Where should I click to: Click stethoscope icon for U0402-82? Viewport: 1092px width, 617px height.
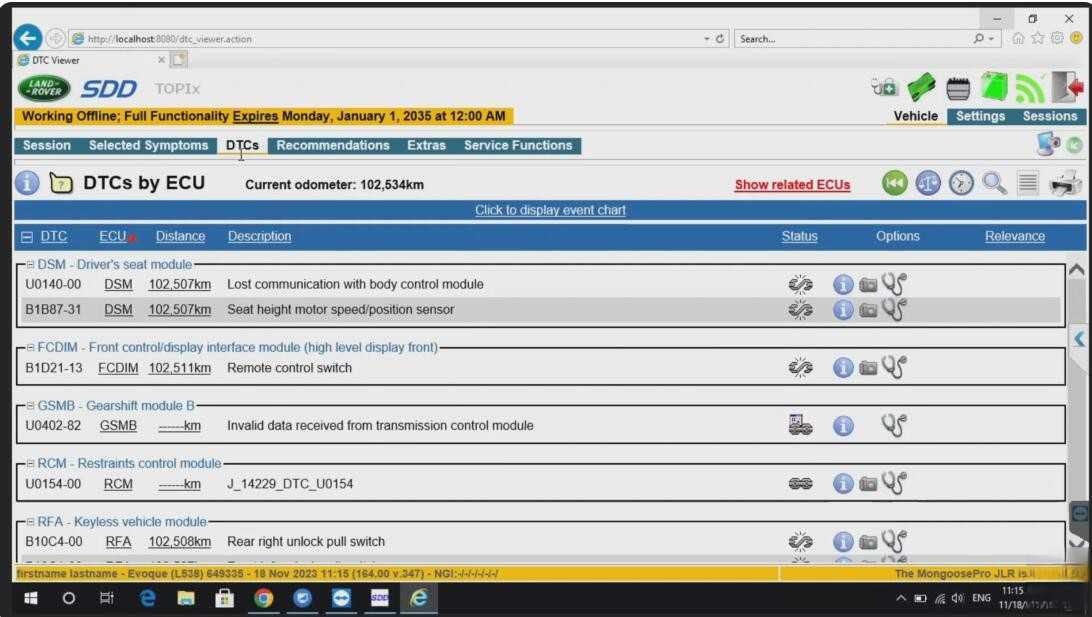click(x=894, y=425)
